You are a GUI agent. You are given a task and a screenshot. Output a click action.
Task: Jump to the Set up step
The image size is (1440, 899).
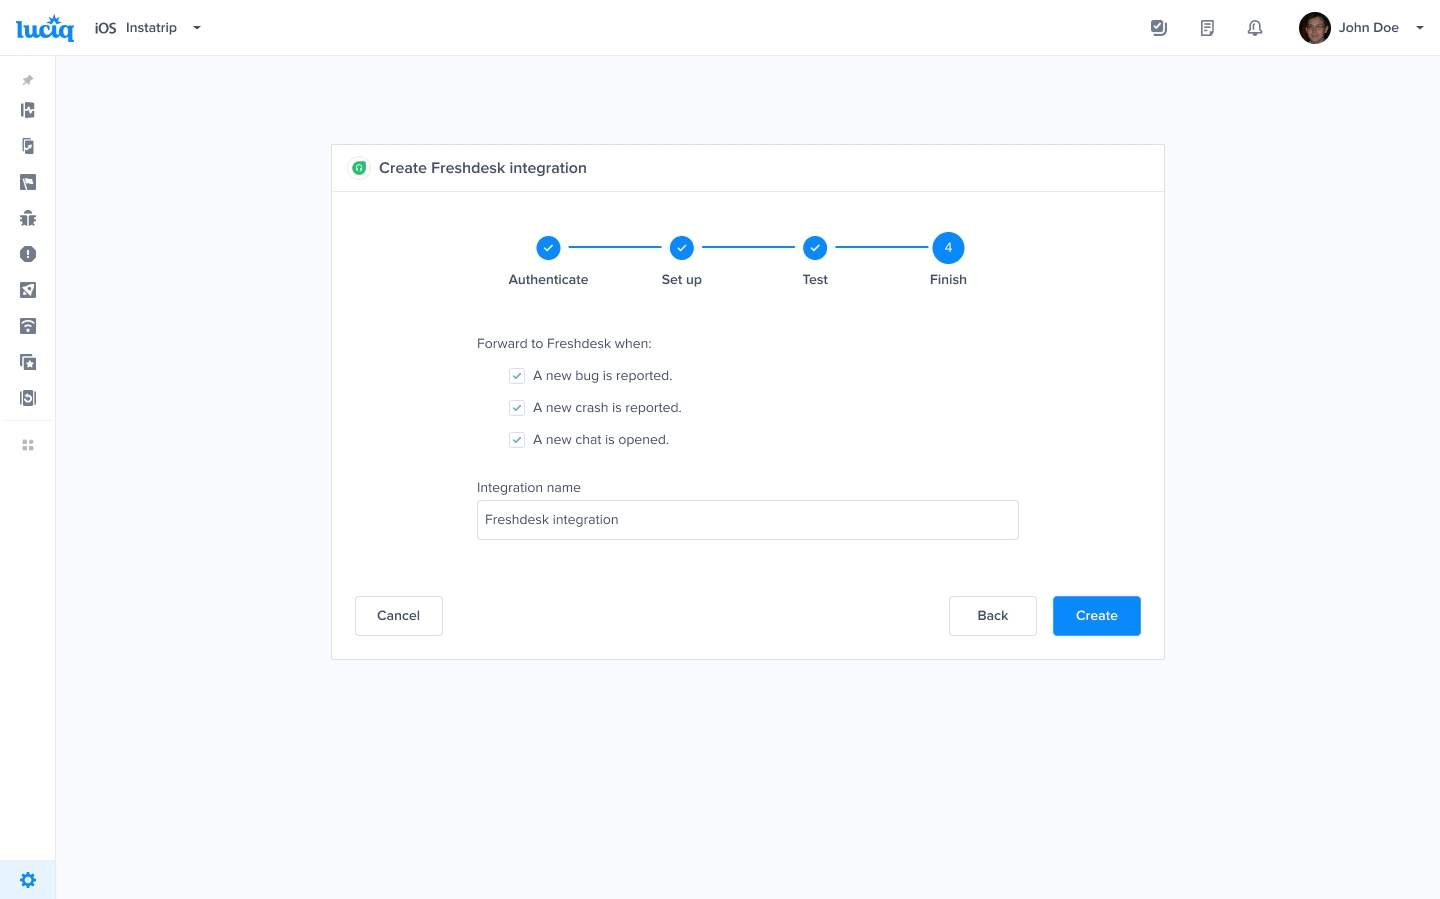681,248
